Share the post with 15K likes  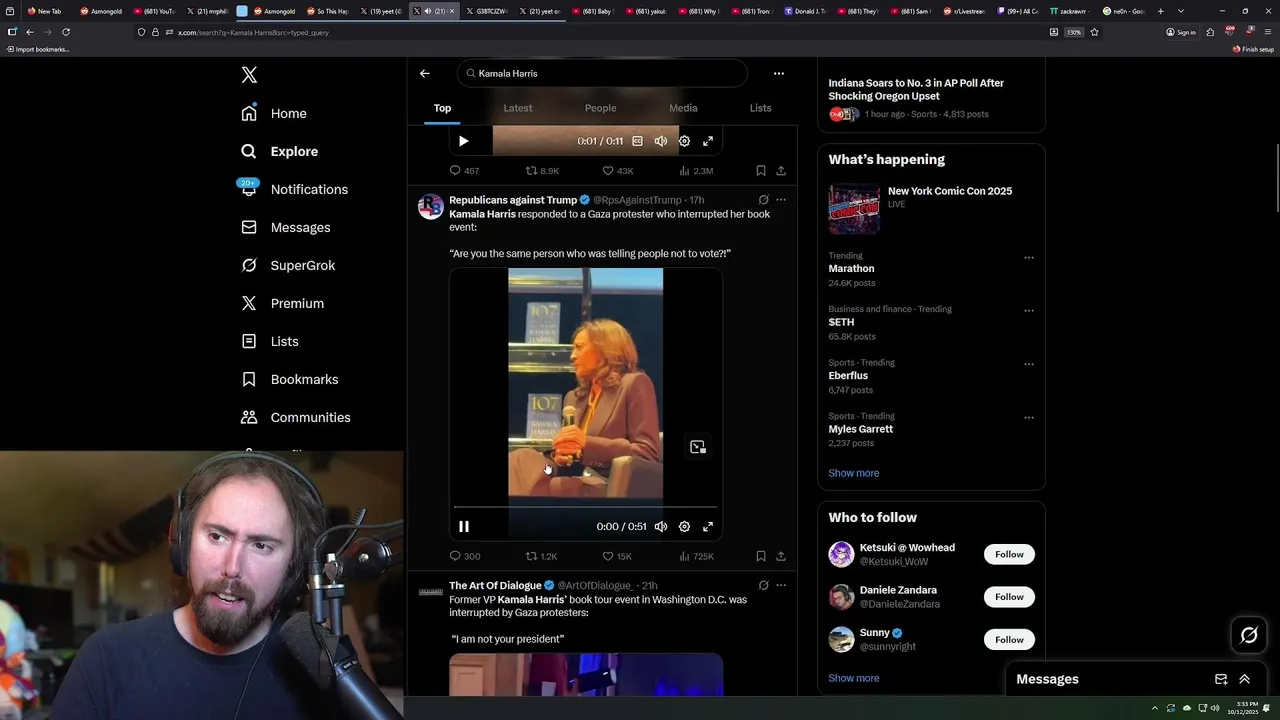(x=781, y=556)
